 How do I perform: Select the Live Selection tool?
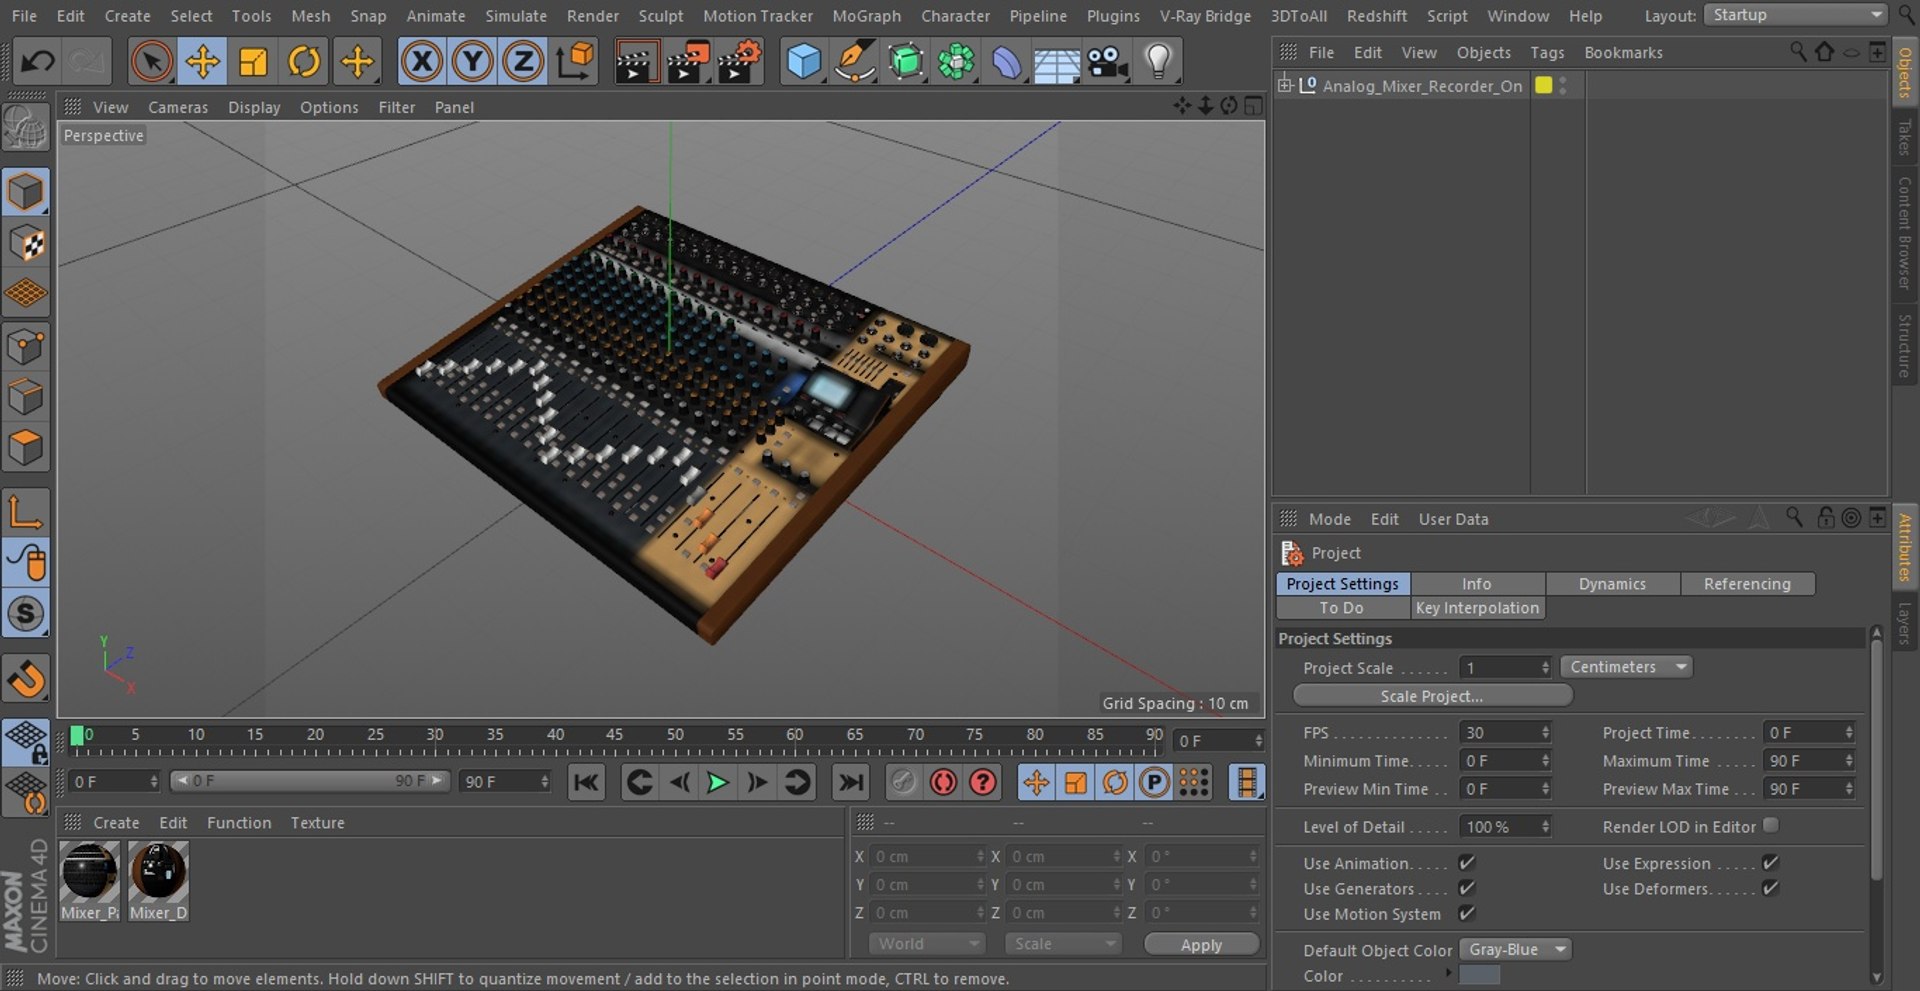click(x=151, y=62)
